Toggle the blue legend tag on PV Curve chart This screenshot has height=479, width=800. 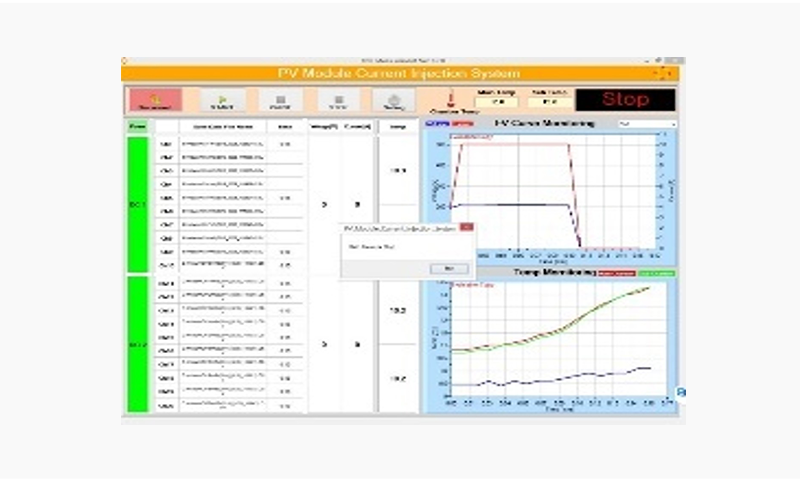[433, 124]
